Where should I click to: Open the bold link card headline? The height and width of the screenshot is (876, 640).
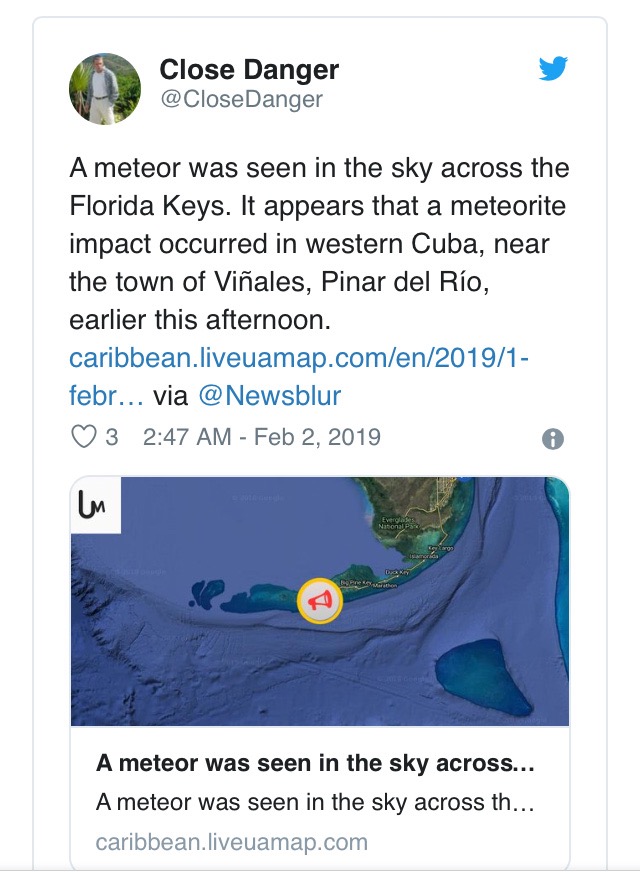pyautogui.click(x=315, y=764)
